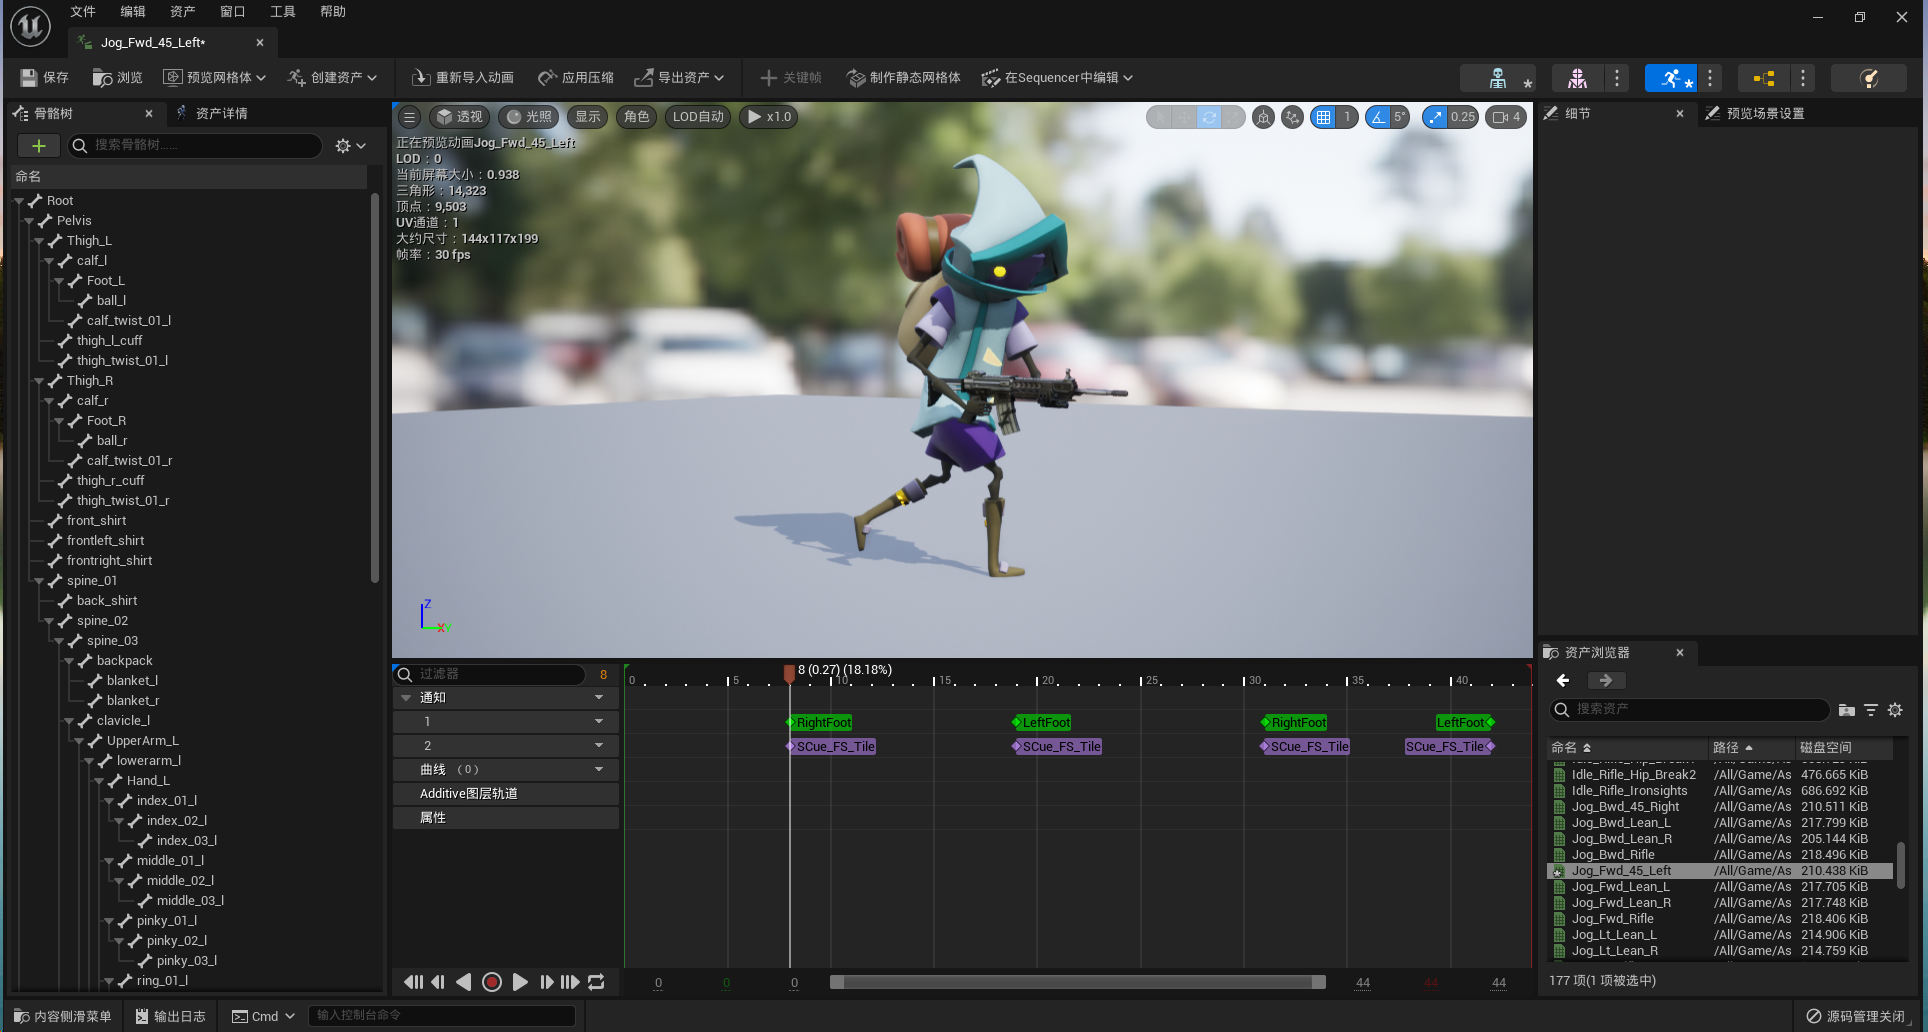Collapse the Root bone in skeleton tree
This screenshot has height=1032, width=1928.
[19, 201]
